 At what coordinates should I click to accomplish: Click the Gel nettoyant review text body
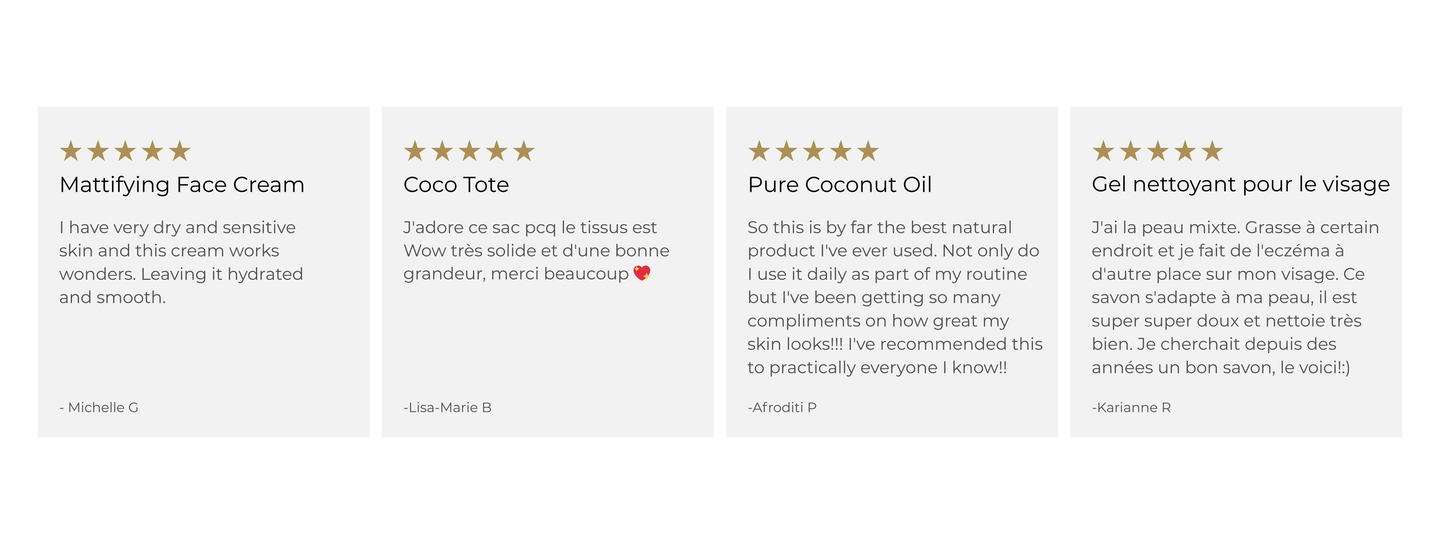coord(1236,297)
